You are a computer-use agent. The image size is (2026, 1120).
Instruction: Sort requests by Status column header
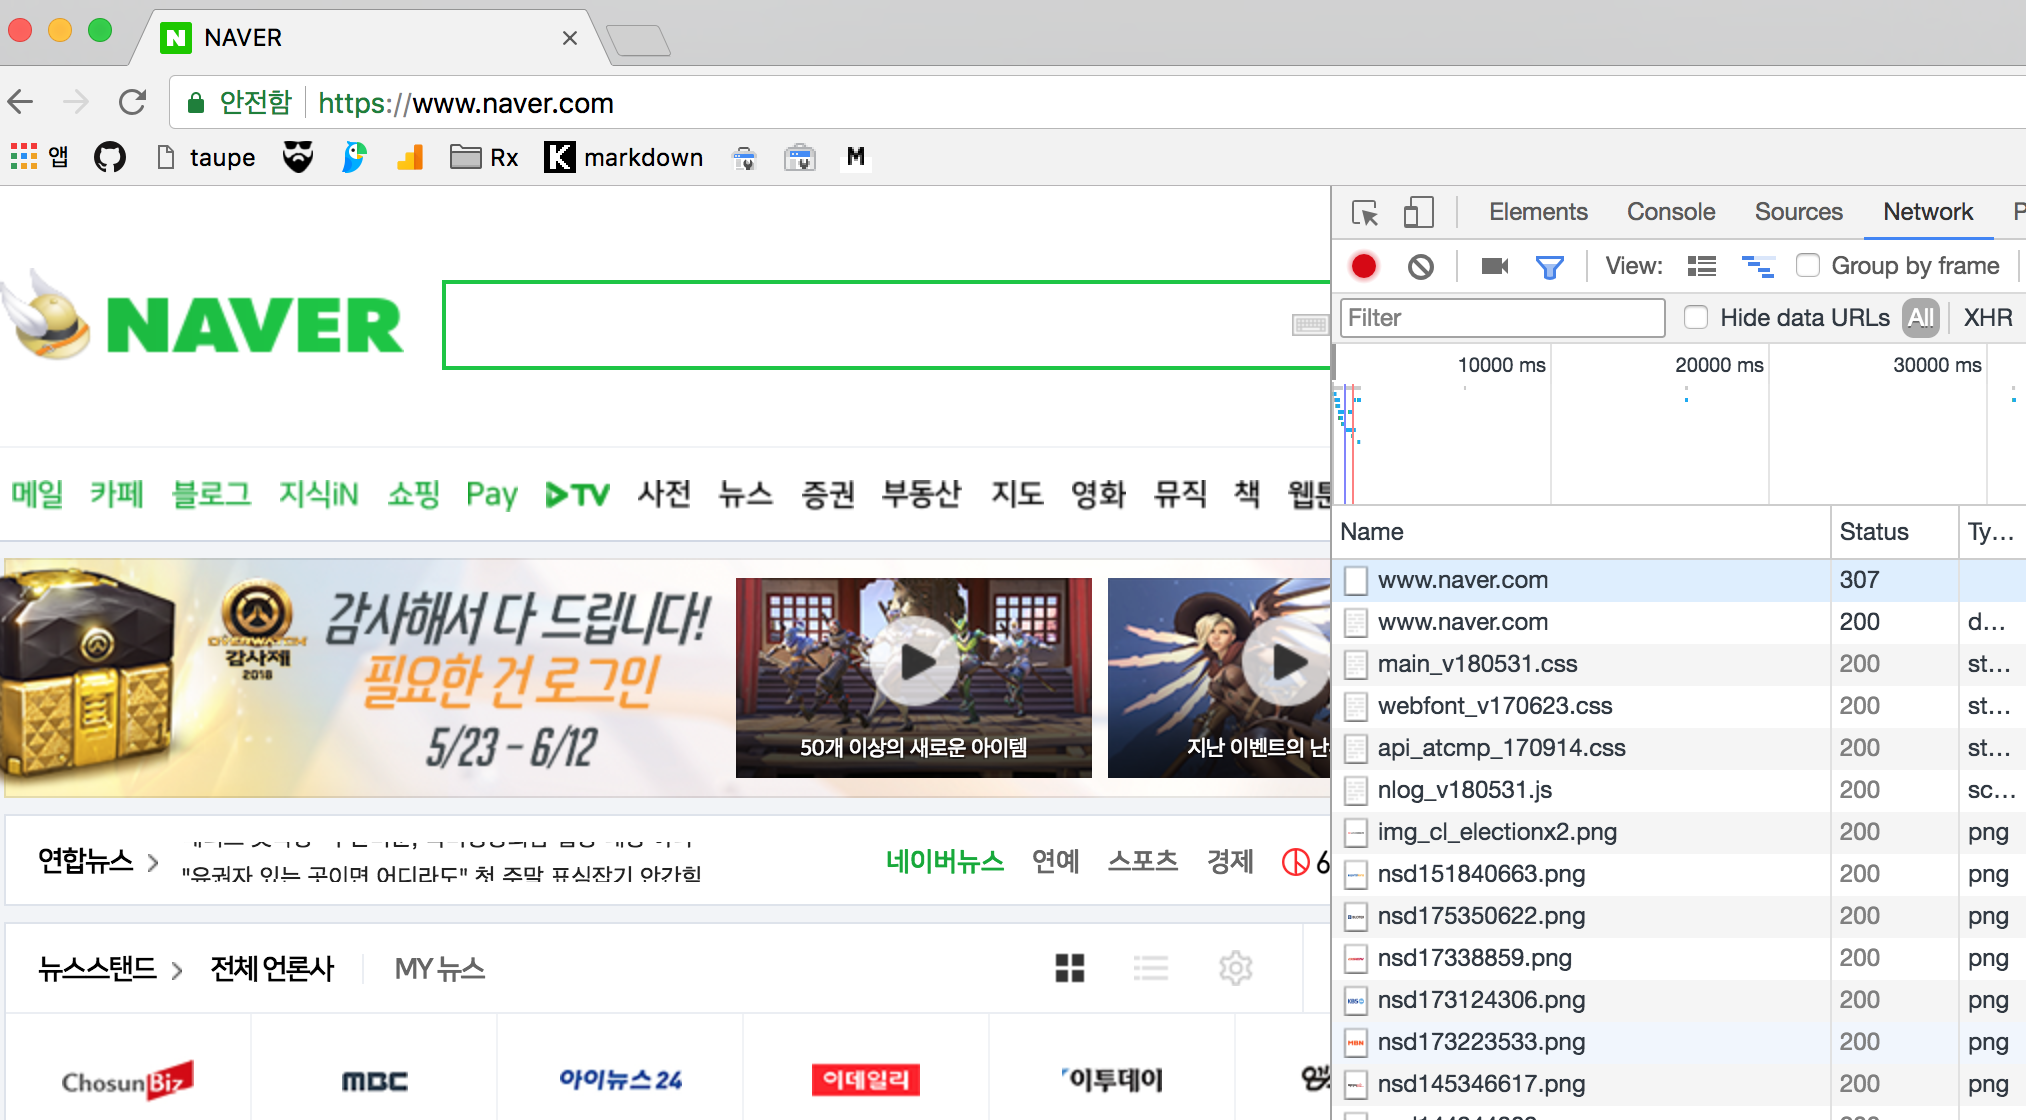(1893, 532)
